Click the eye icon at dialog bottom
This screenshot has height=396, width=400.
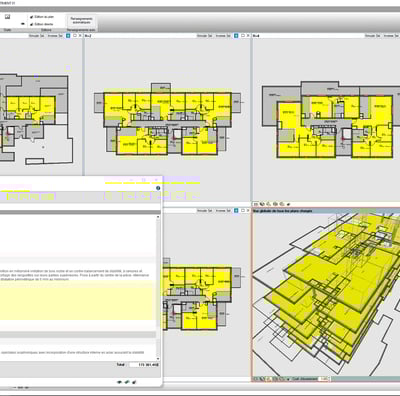click(x=120, y=382)
